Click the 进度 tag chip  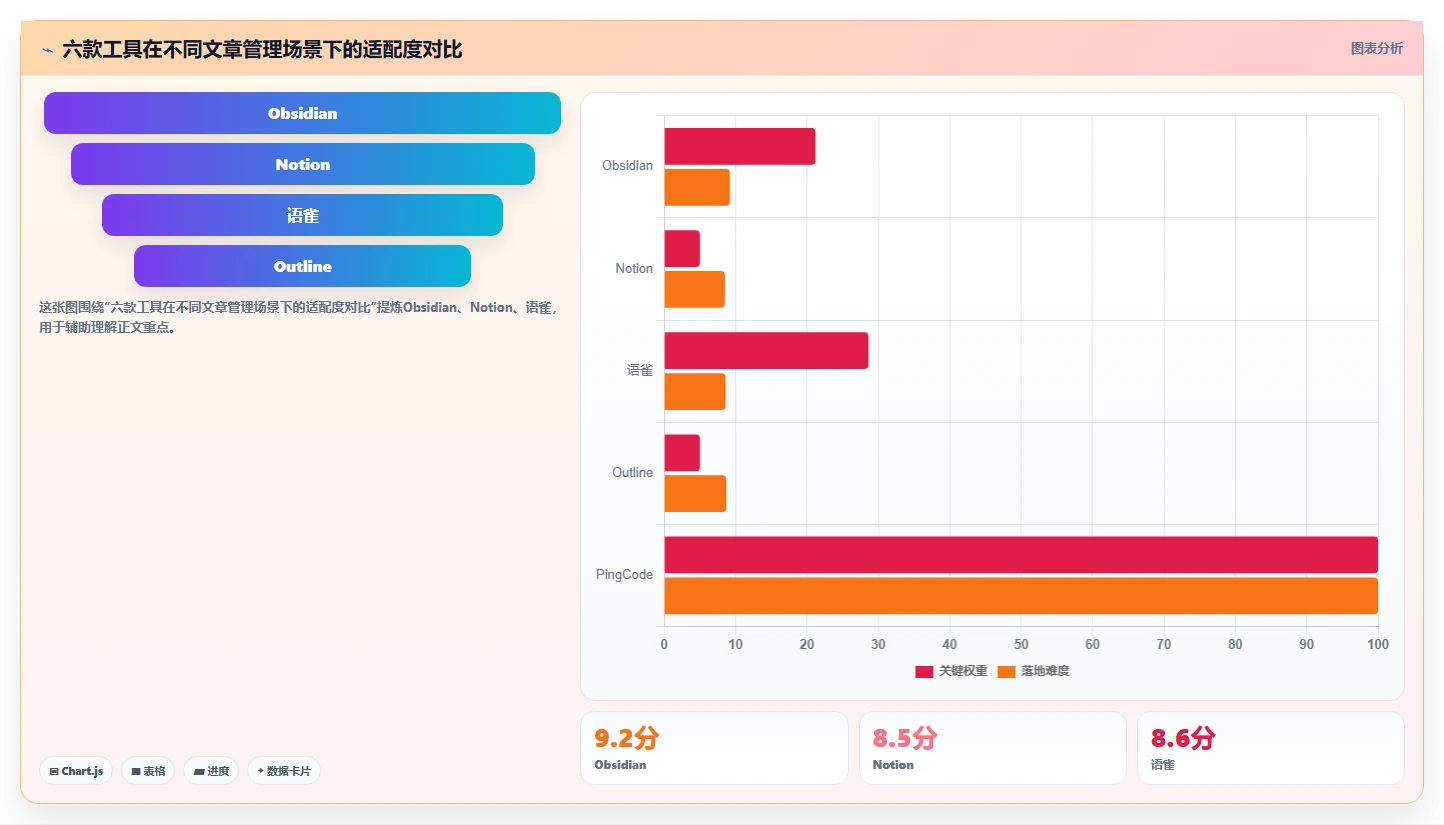tap(211, 771)
